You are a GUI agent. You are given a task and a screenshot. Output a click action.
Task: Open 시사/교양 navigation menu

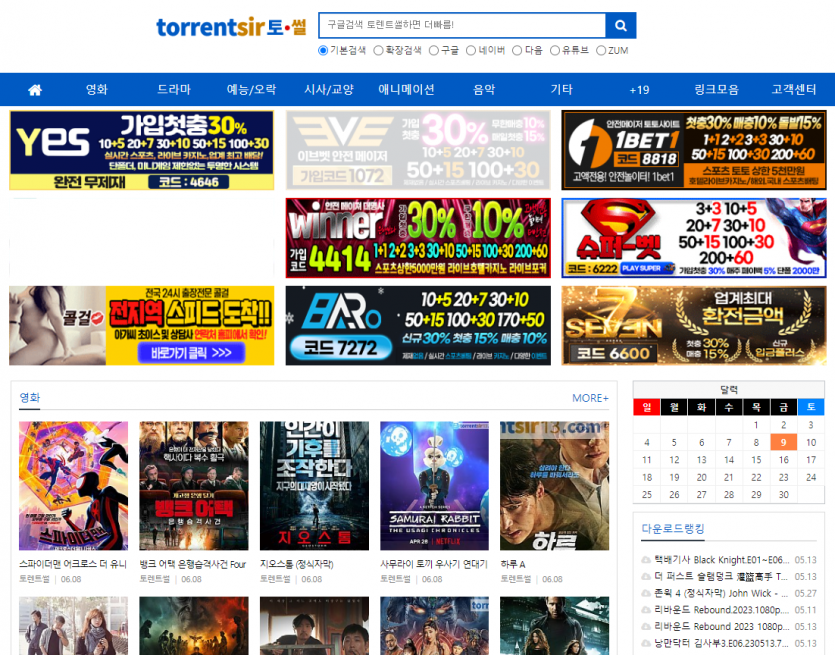(329, 89)
